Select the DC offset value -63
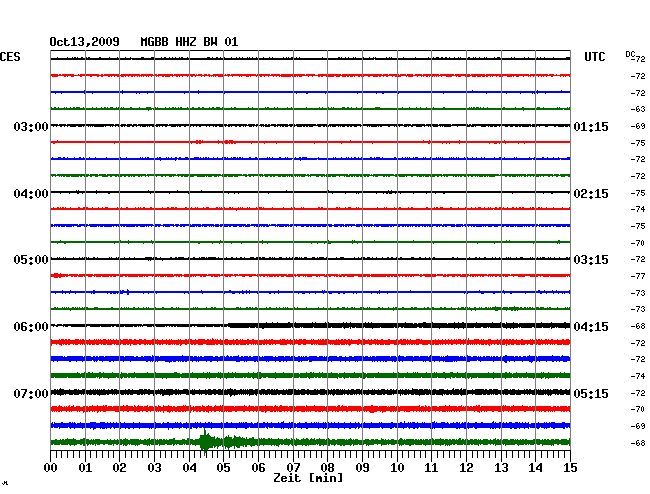 click(x=638, y=109)
